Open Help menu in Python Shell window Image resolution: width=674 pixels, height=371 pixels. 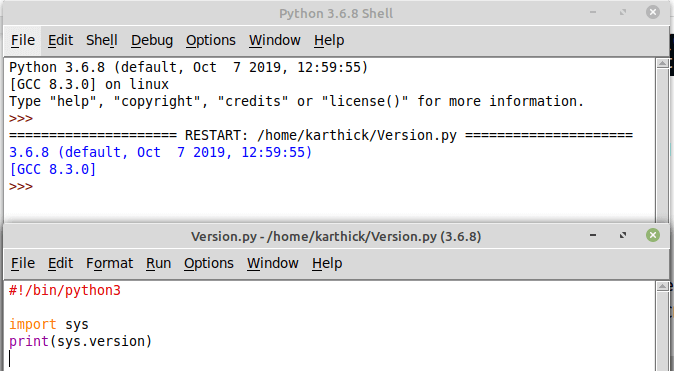[x=329, y=40]
